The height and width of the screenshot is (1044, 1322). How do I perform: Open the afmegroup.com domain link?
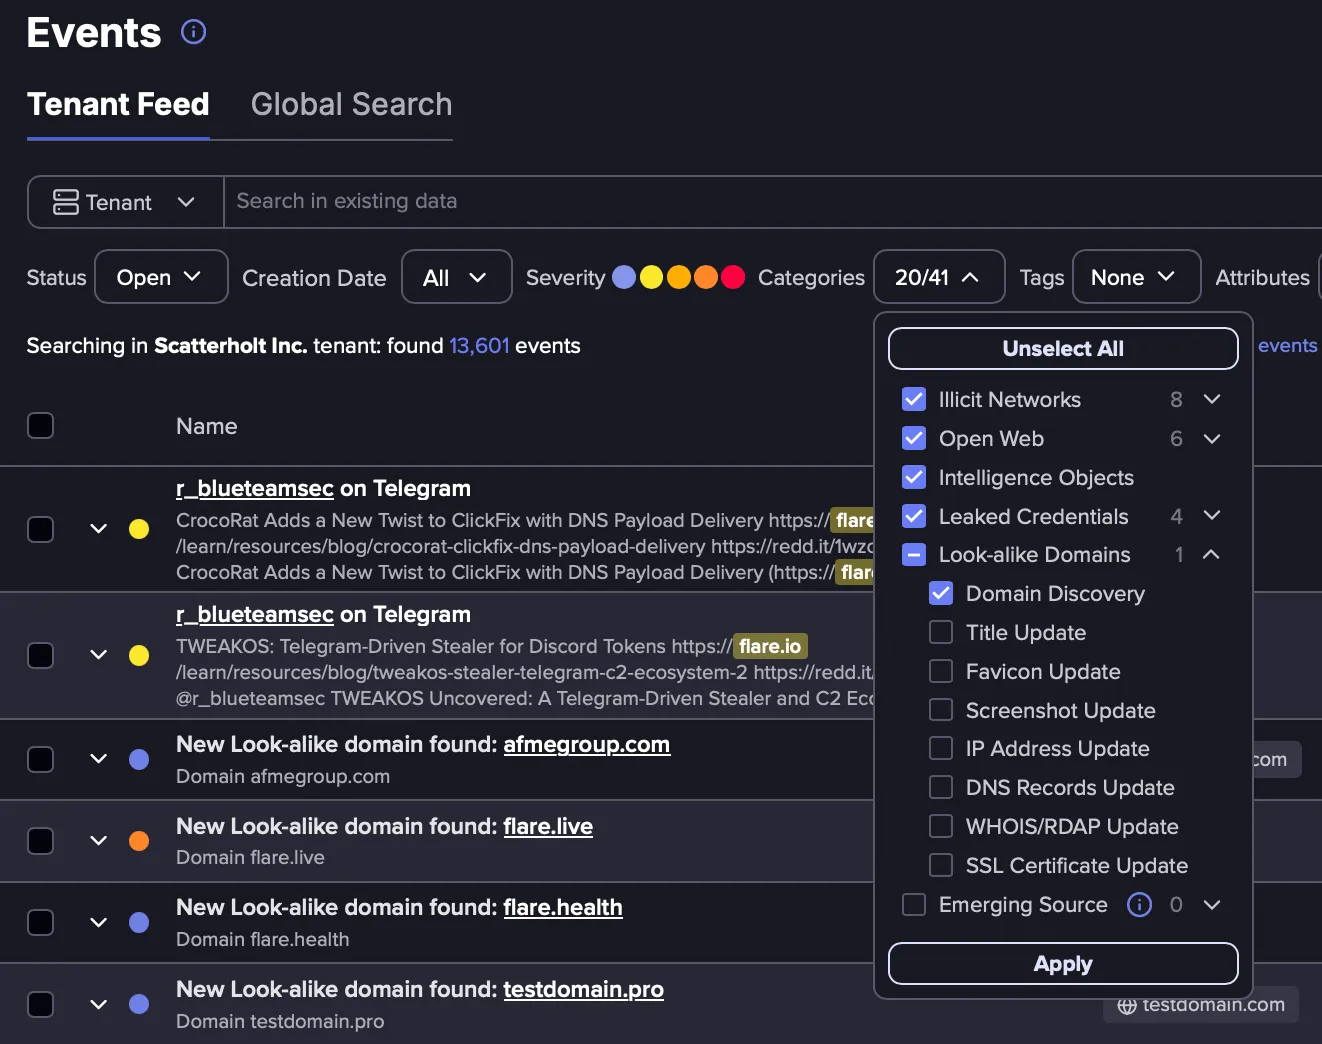click(586, 745)
